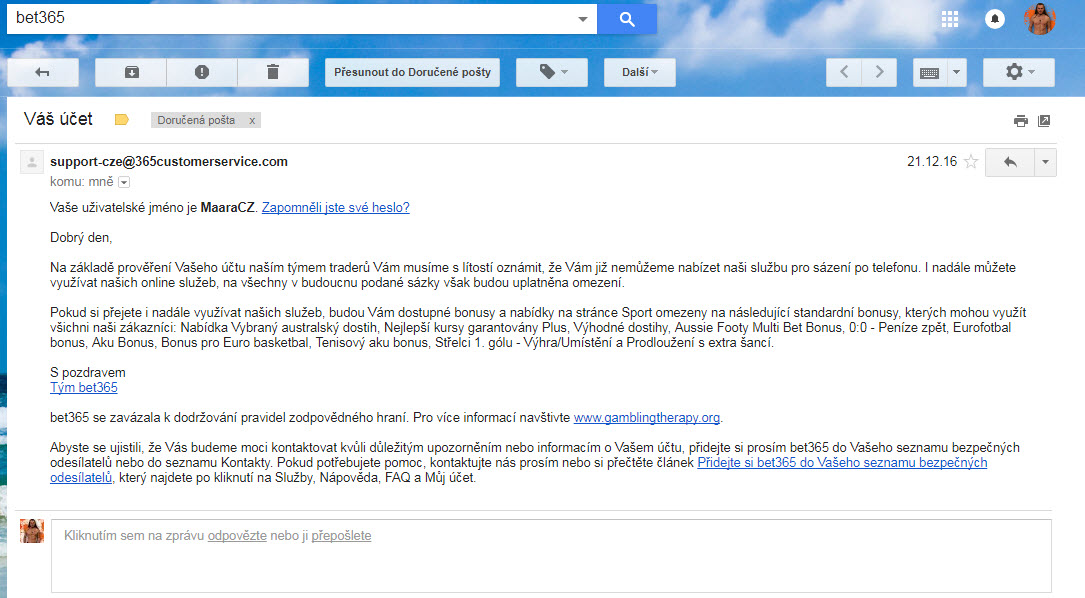Click the blue search magnifier button
1085x598 pixels.
point(627,19)
